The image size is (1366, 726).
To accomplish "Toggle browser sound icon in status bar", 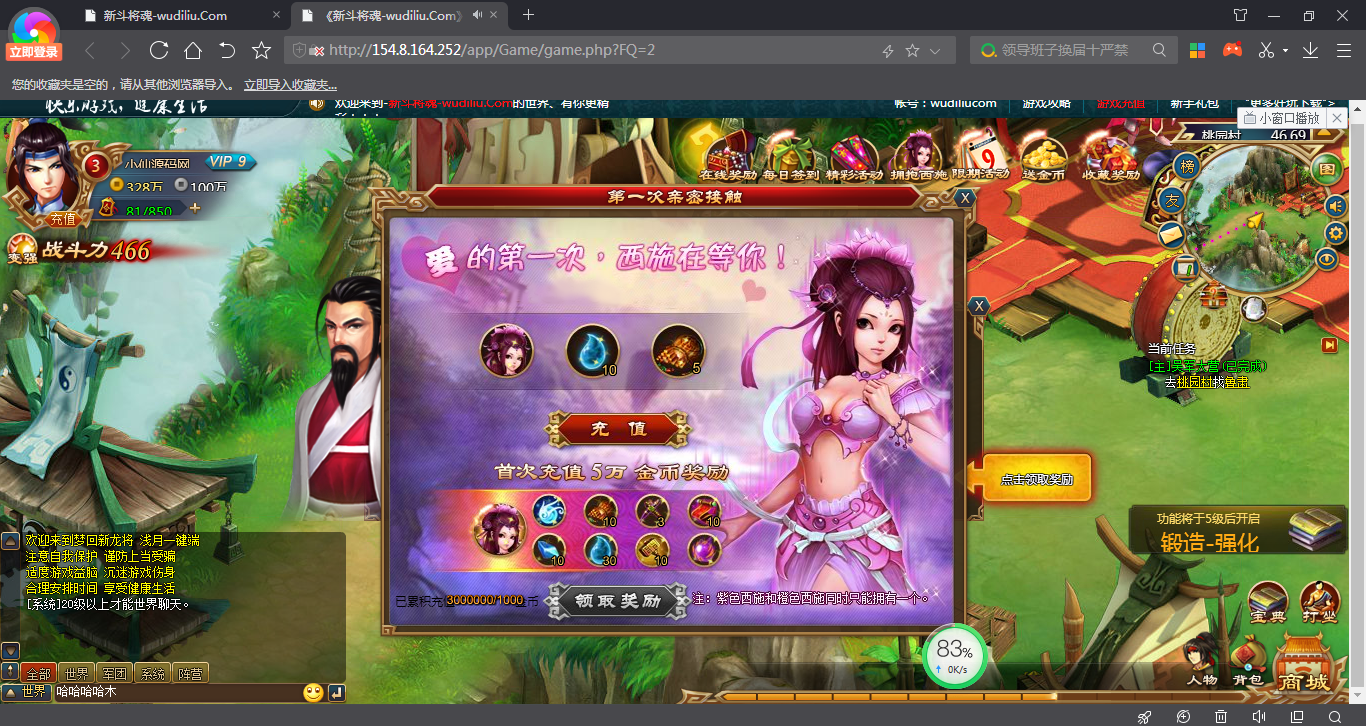I will [1259, 716].
